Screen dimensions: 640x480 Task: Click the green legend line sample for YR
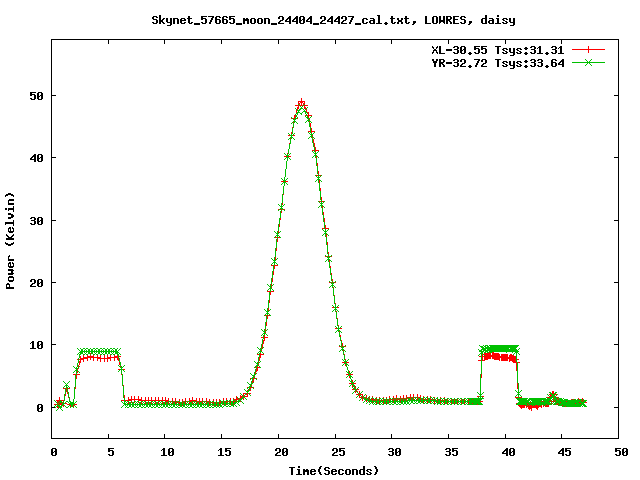click(588, 63)
